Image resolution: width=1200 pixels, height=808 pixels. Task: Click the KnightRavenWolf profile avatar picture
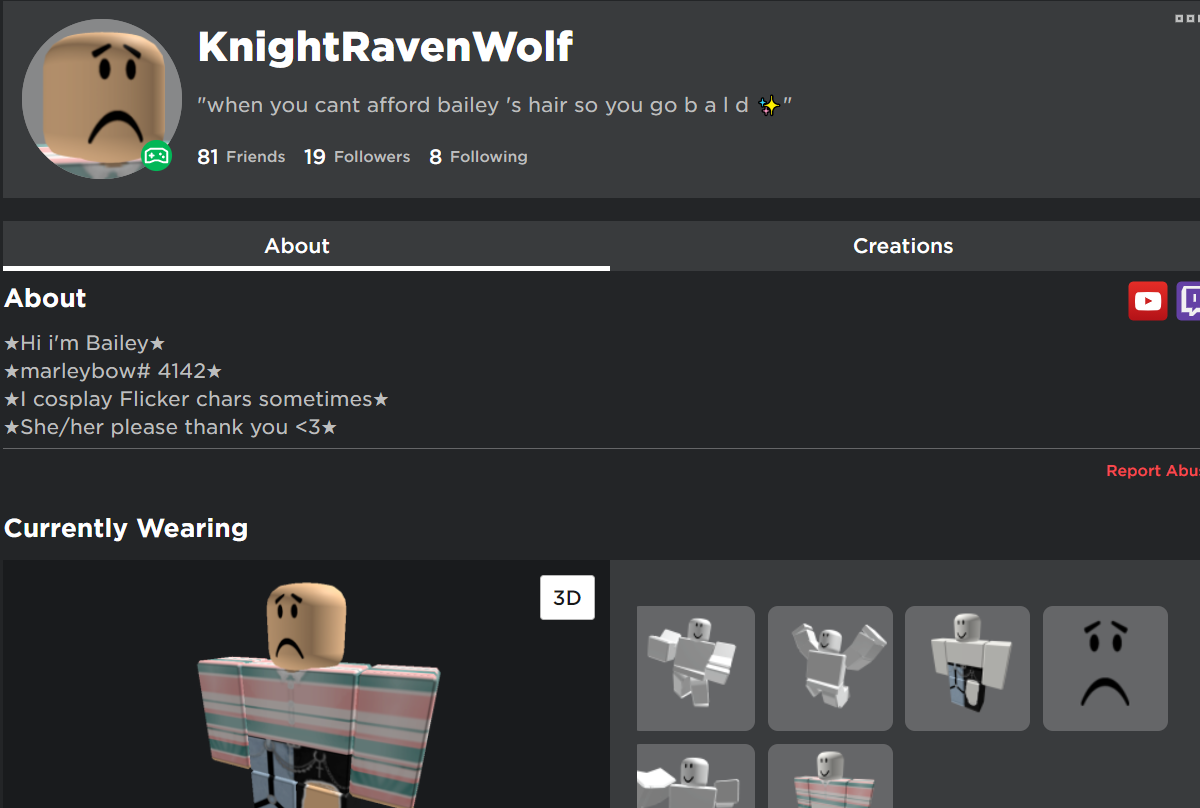point(102,100)
